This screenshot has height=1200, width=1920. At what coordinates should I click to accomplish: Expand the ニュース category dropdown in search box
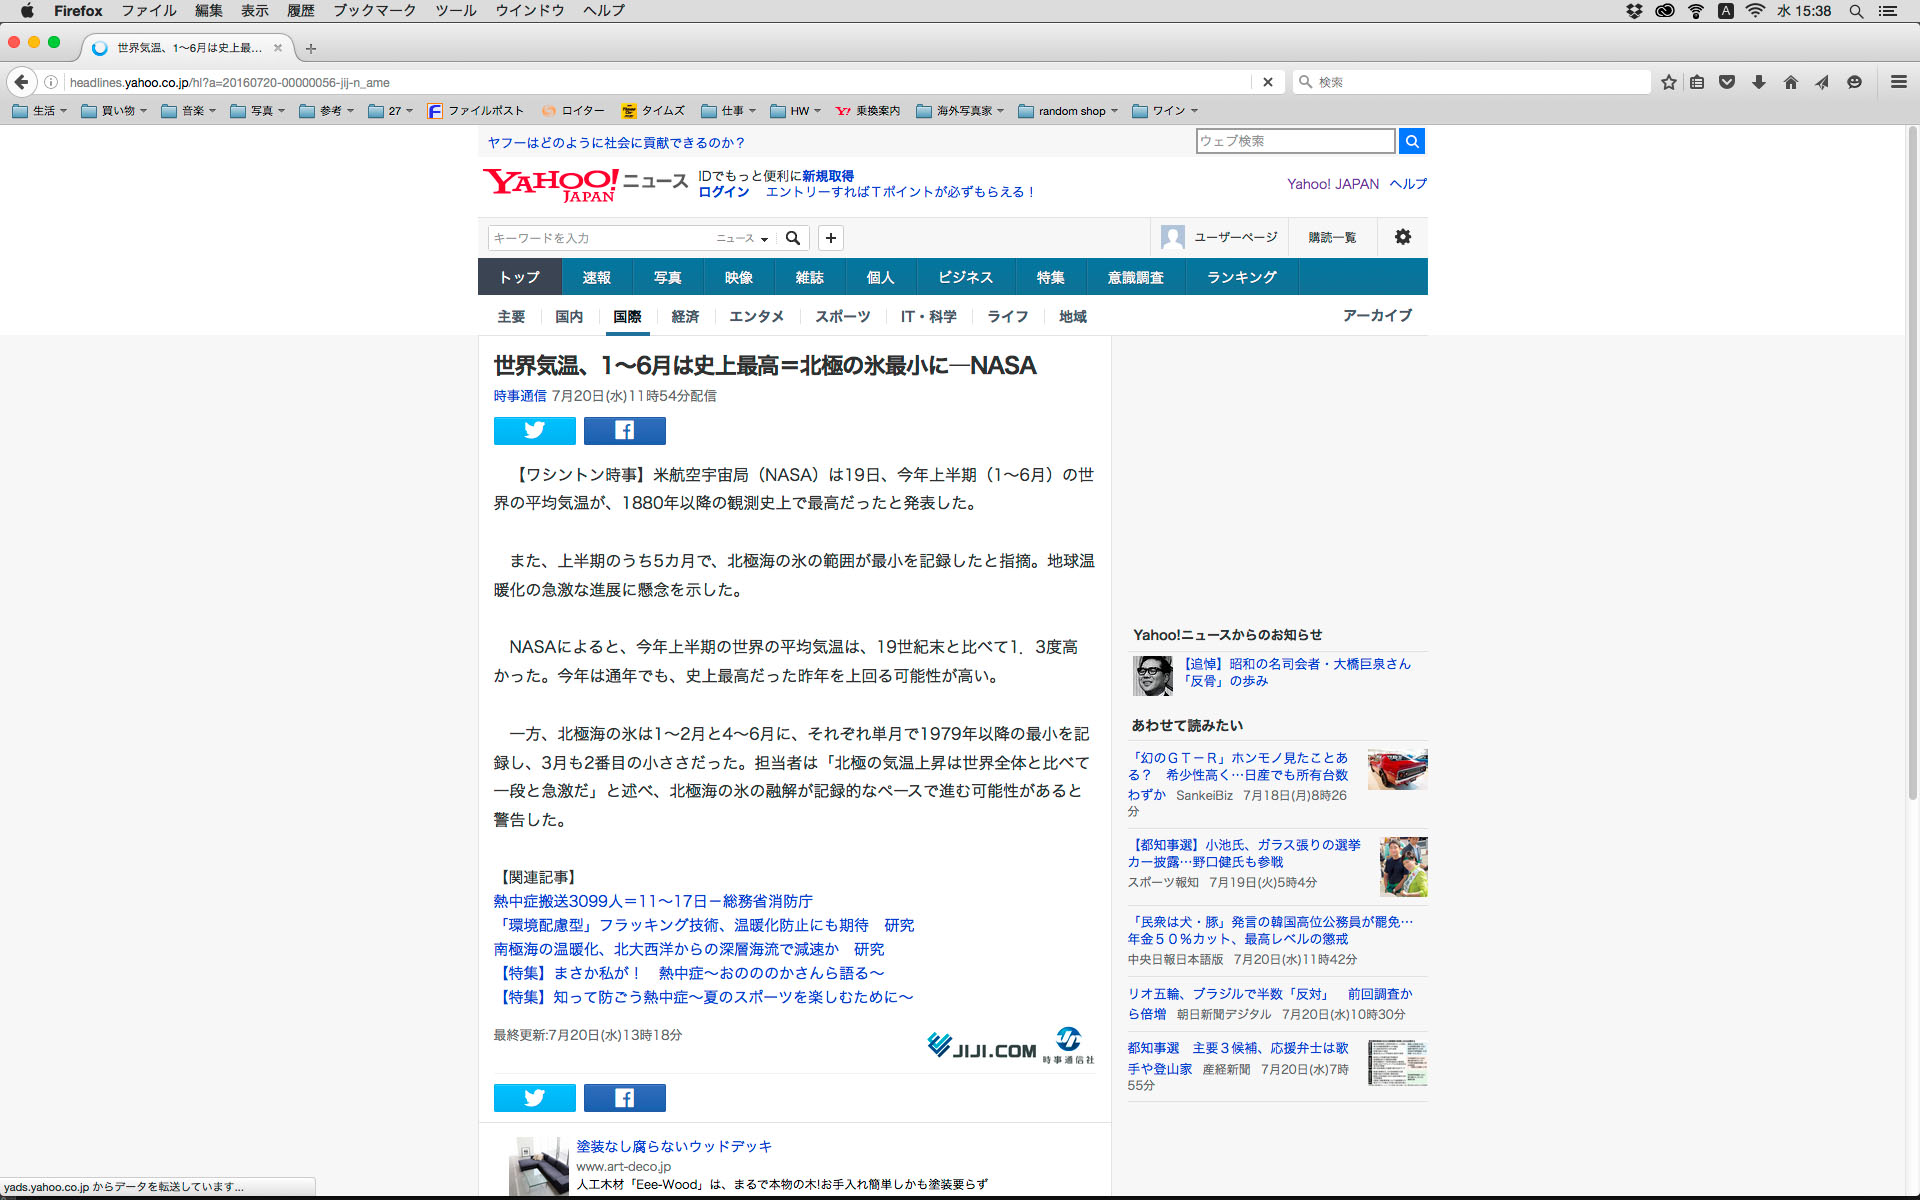click(x=742, y=238)
